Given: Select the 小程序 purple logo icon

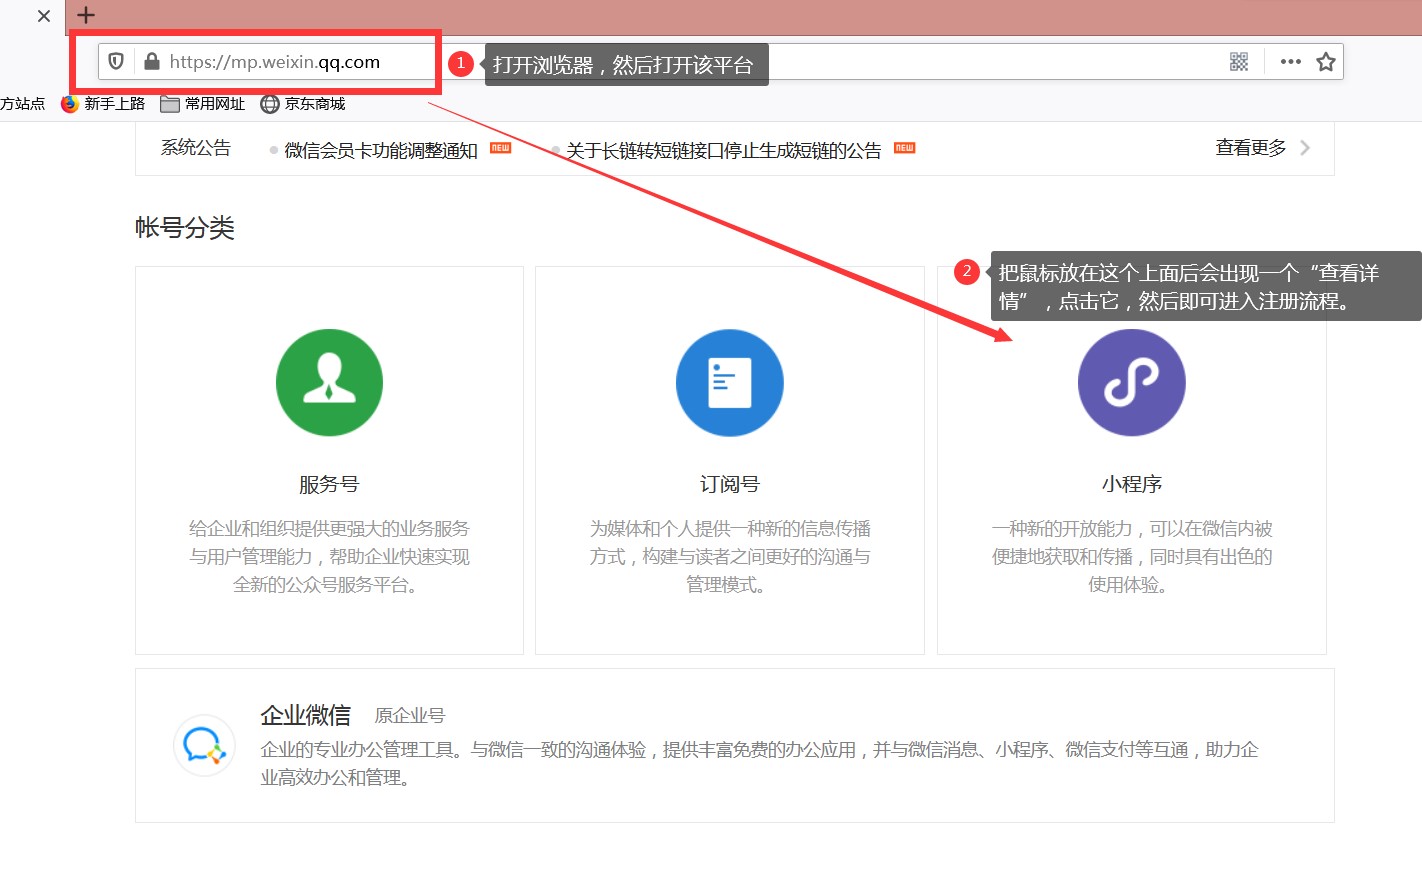Looking at the screenshot, I should click(x=1131, y=383).
